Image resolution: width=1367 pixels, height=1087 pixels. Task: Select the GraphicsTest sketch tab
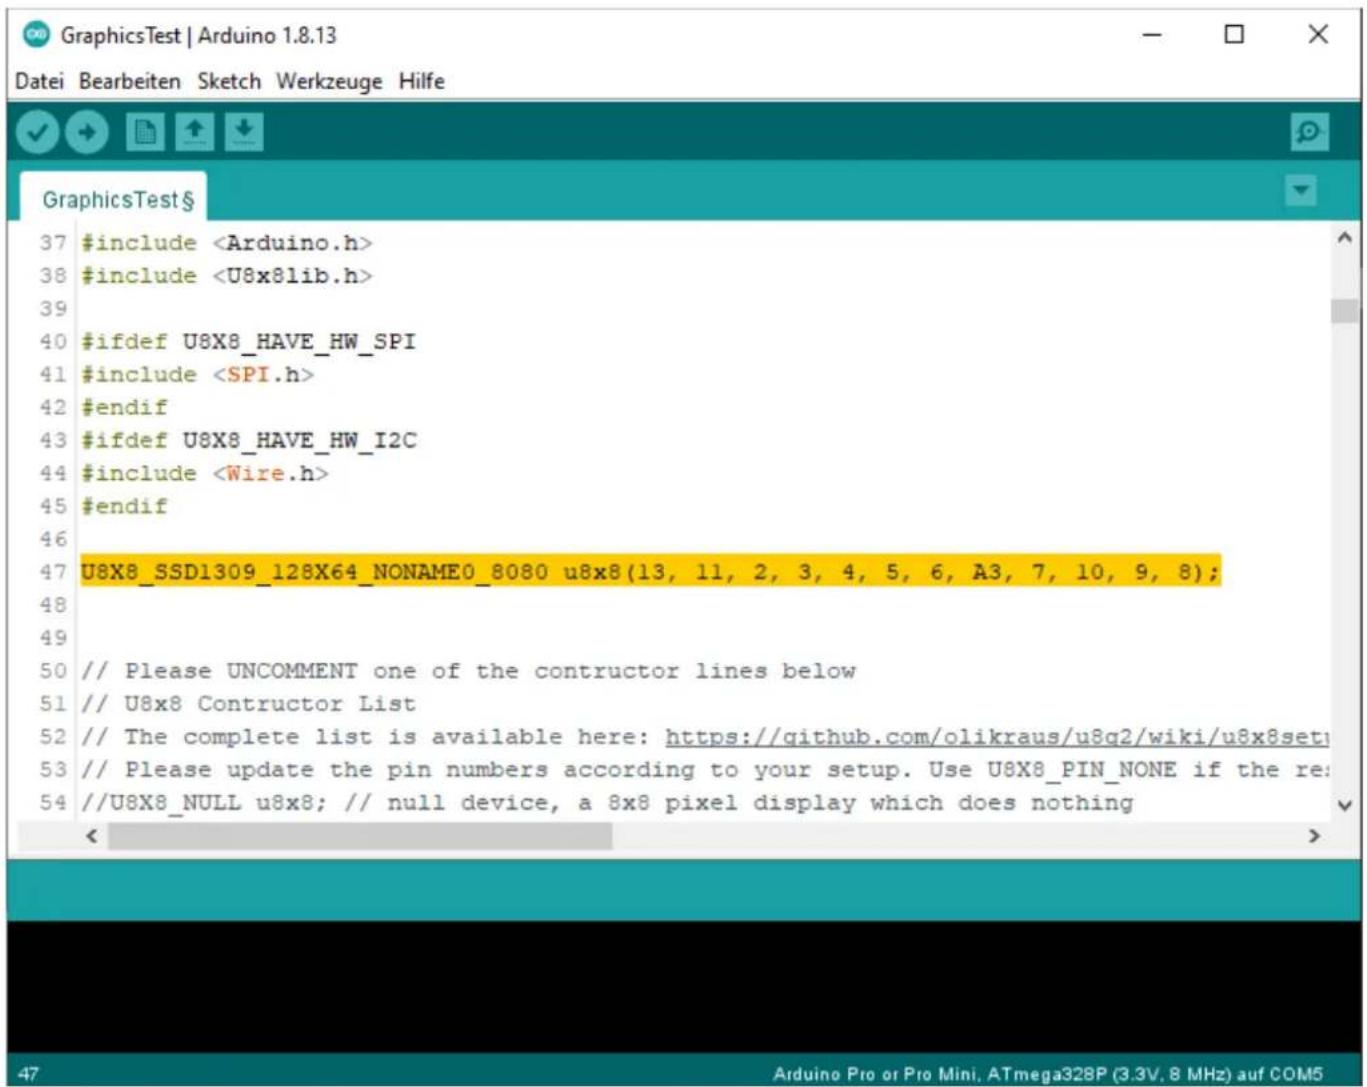pyautogui.click(x=114, y=199)
